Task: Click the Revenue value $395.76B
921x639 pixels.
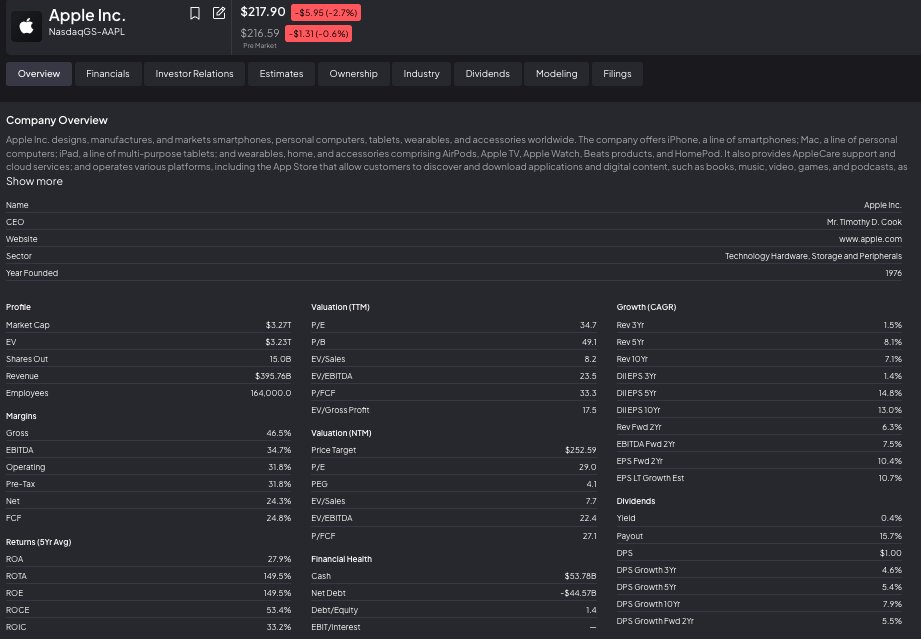Action: (x=273, y=376)
